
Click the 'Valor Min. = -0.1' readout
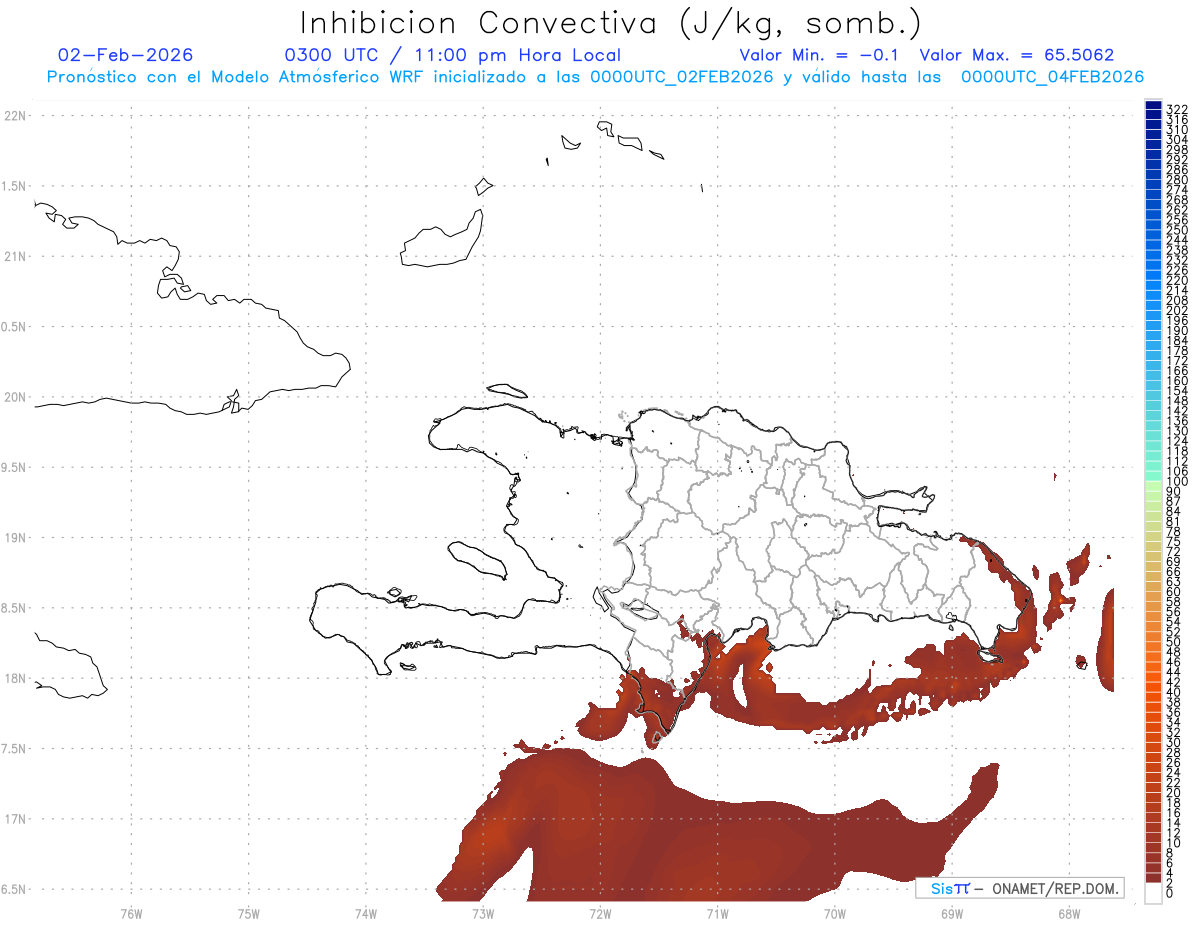click(821, 55)
